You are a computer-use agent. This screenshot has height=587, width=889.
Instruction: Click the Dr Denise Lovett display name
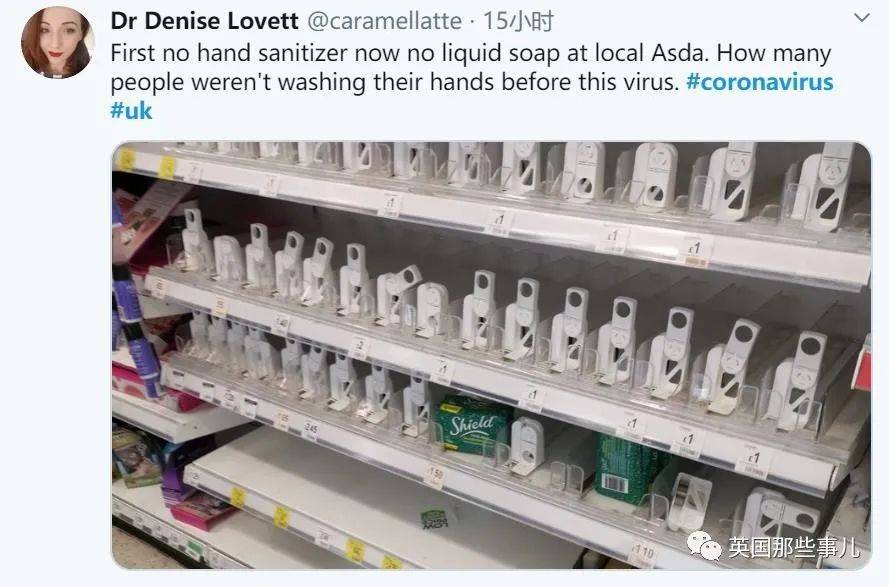click(204, 22)
